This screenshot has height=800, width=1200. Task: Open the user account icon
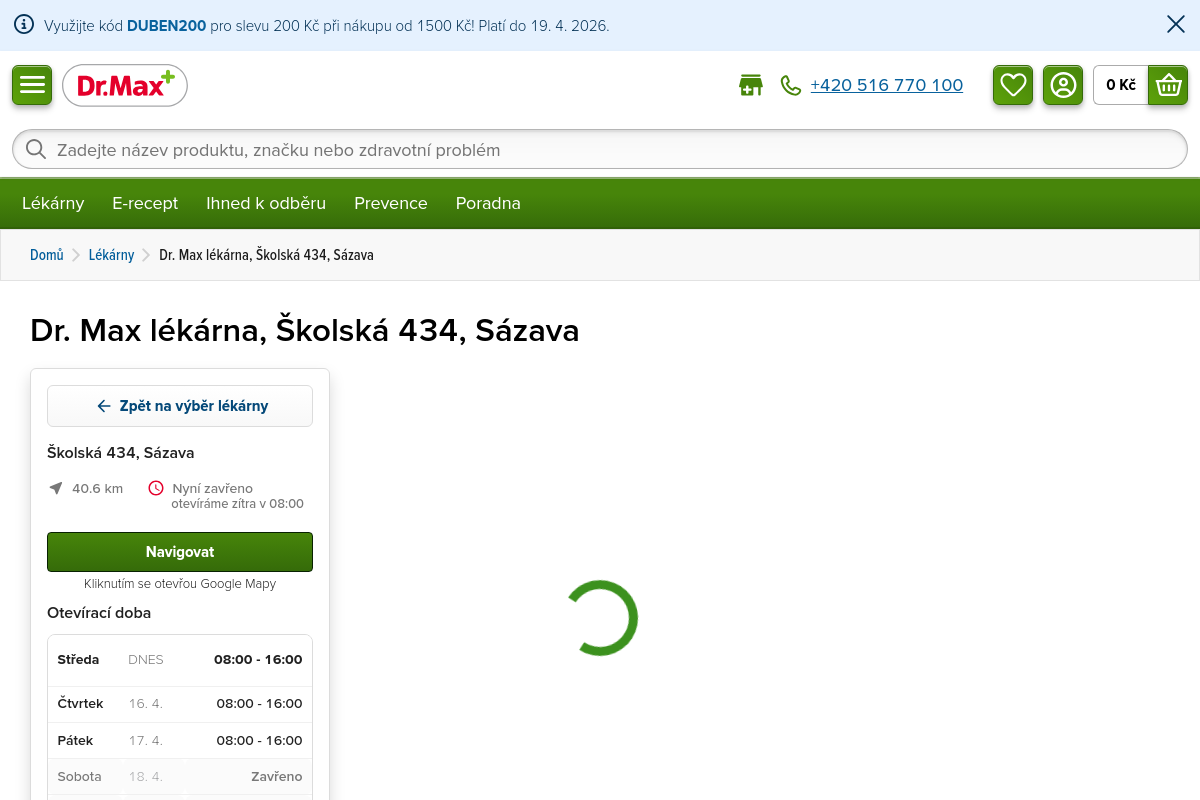(1063, 85)
